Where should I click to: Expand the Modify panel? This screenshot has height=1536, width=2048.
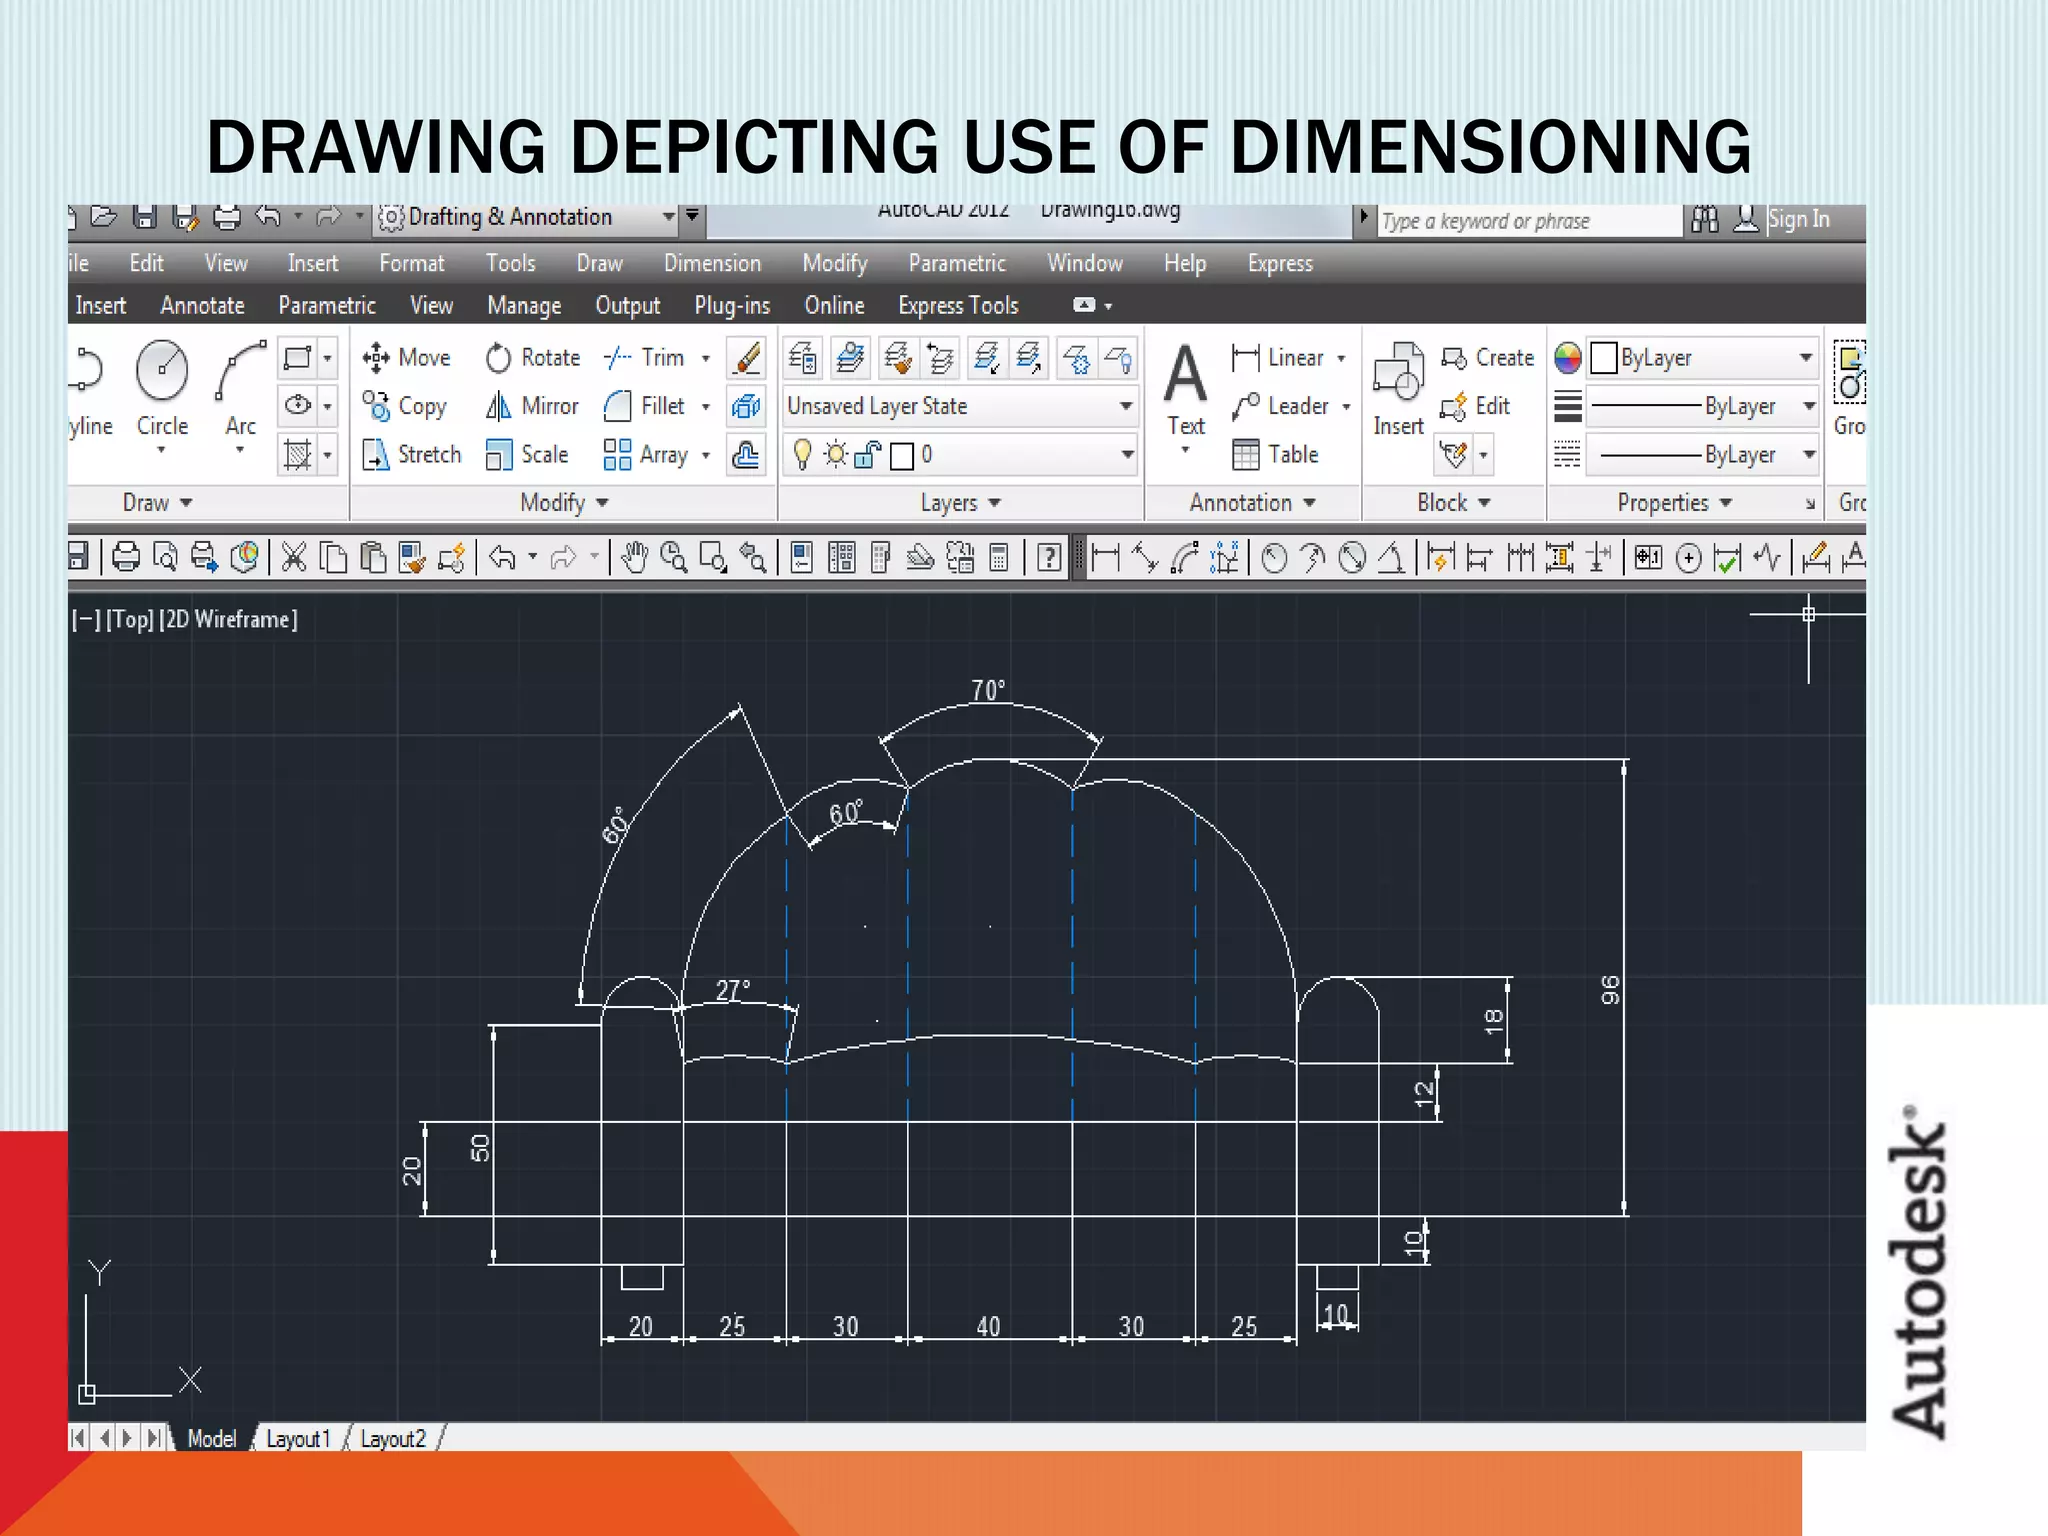click(564, 503)
